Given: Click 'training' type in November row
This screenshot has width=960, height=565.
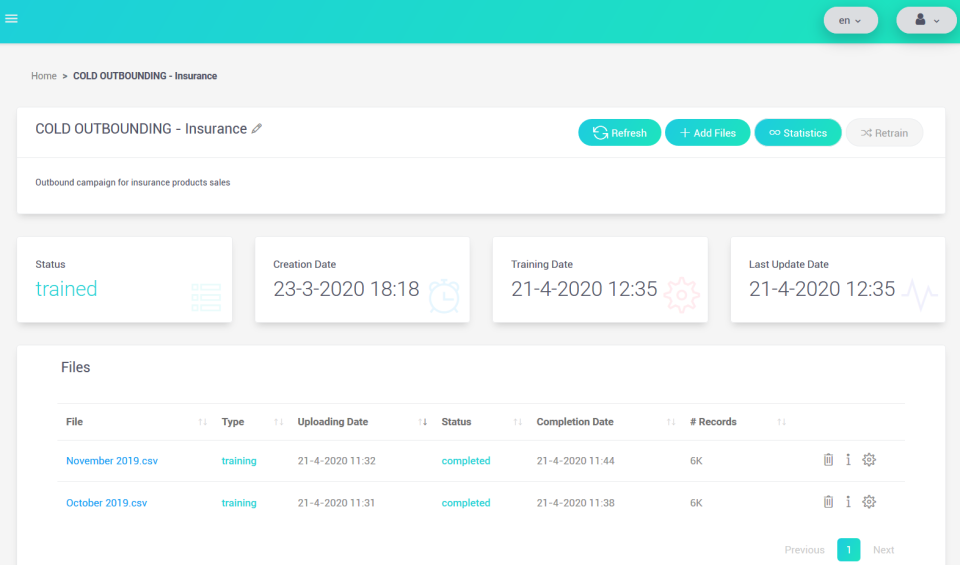Looking at the screenshot, I should [239, 460].
